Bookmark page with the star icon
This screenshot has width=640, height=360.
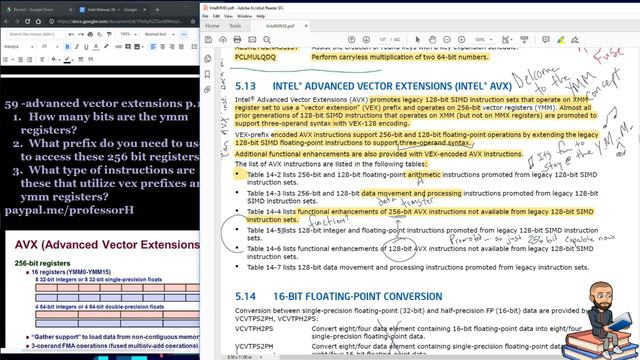coord(193,21)
